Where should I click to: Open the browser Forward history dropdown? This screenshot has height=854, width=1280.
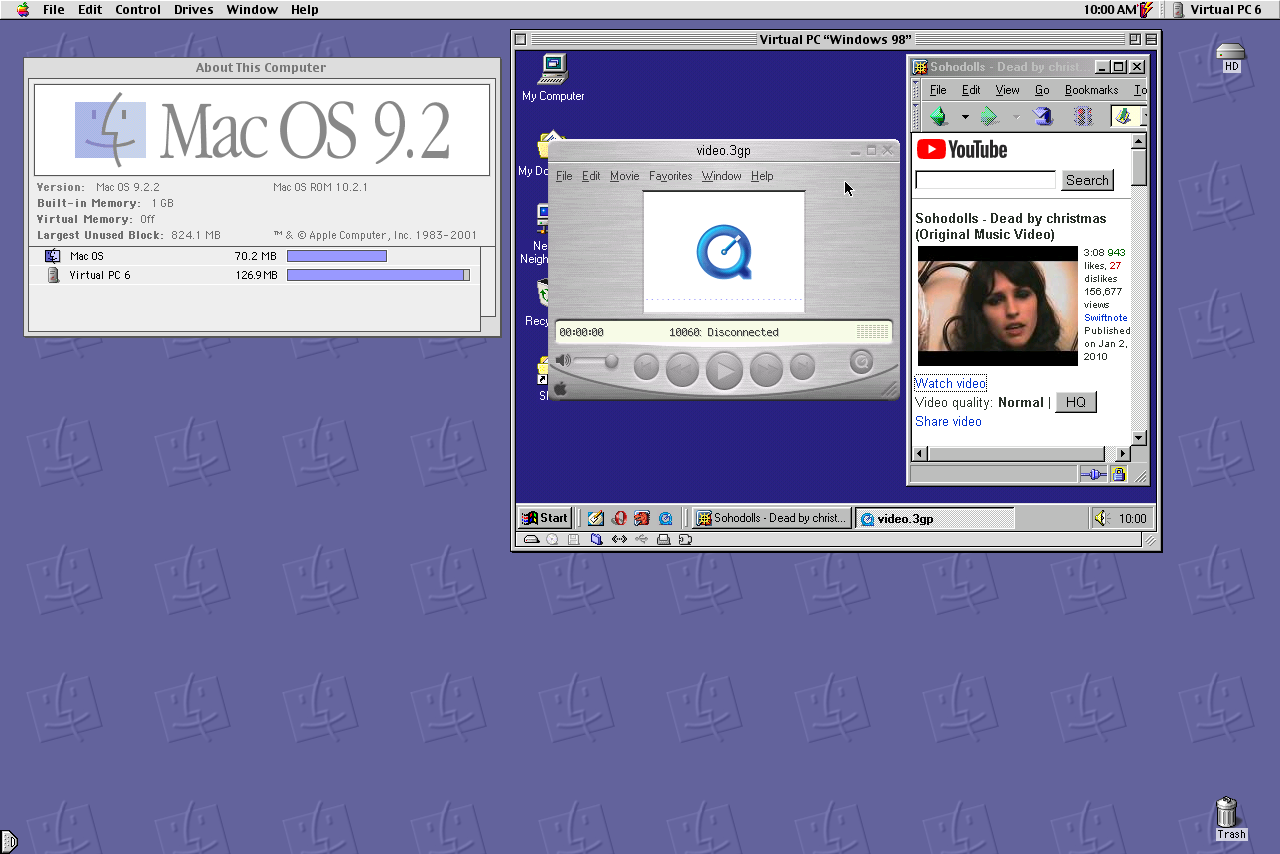tap(1016, 117)
